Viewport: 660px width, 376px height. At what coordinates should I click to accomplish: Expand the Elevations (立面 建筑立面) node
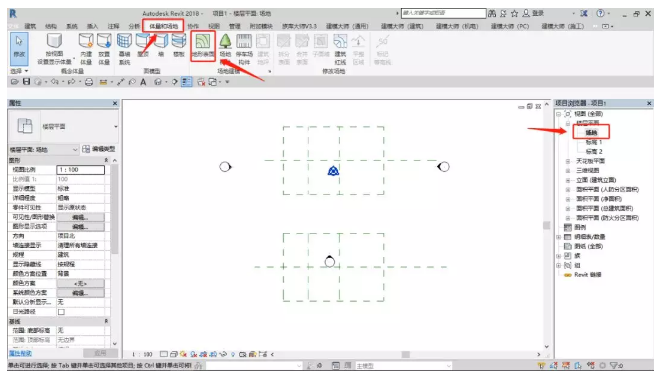[x=568, y=180]
